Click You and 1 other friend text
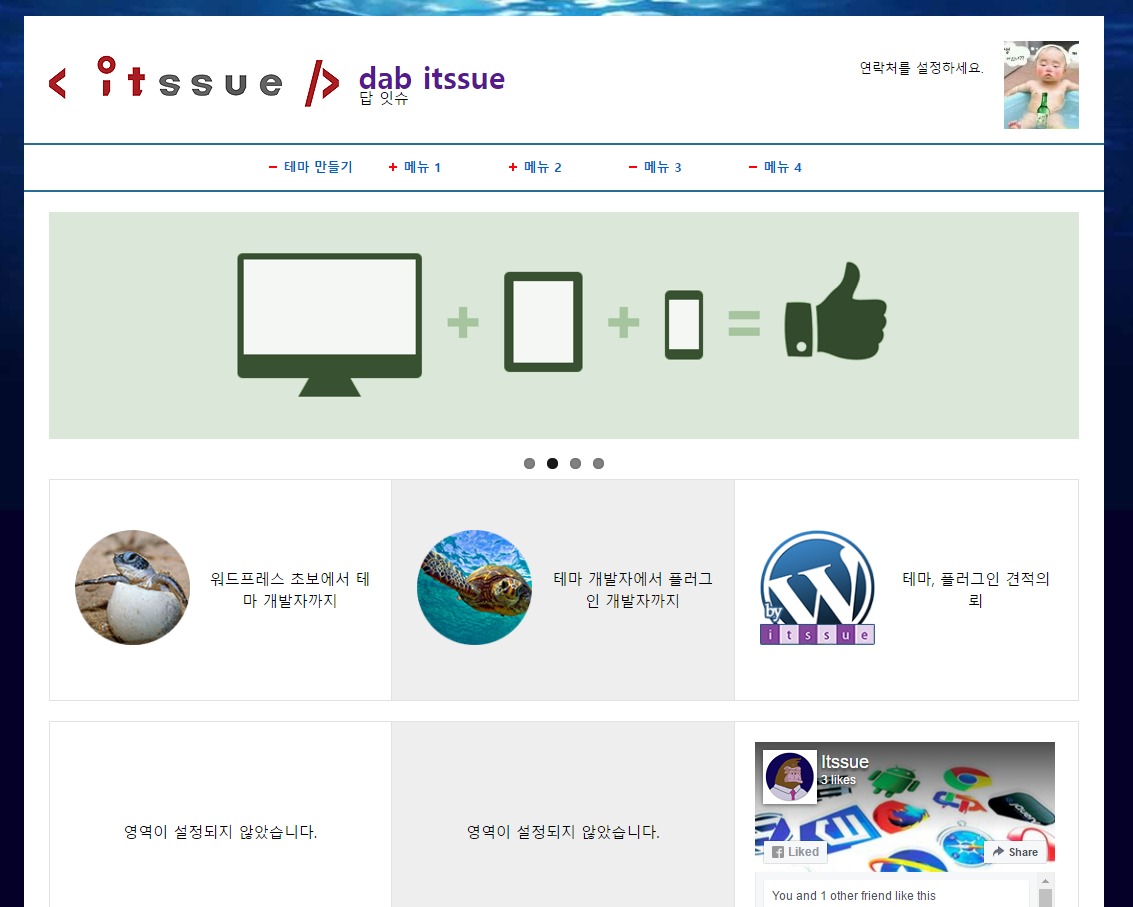This screenshot has height=907, width=1133. pos(853,895)
